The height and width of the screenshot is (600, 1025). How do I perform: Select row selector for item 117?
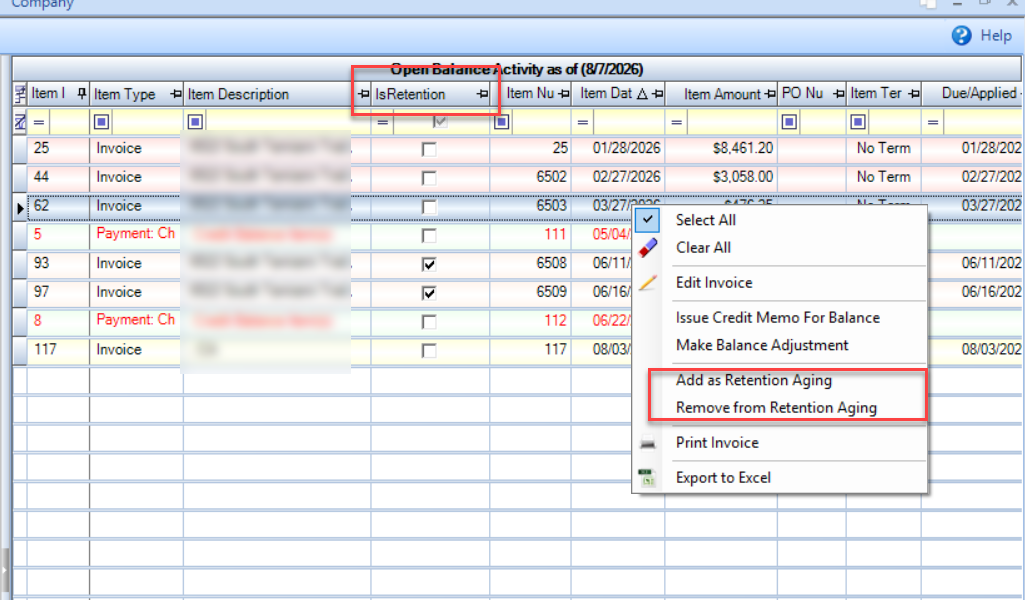coord(20,350)
